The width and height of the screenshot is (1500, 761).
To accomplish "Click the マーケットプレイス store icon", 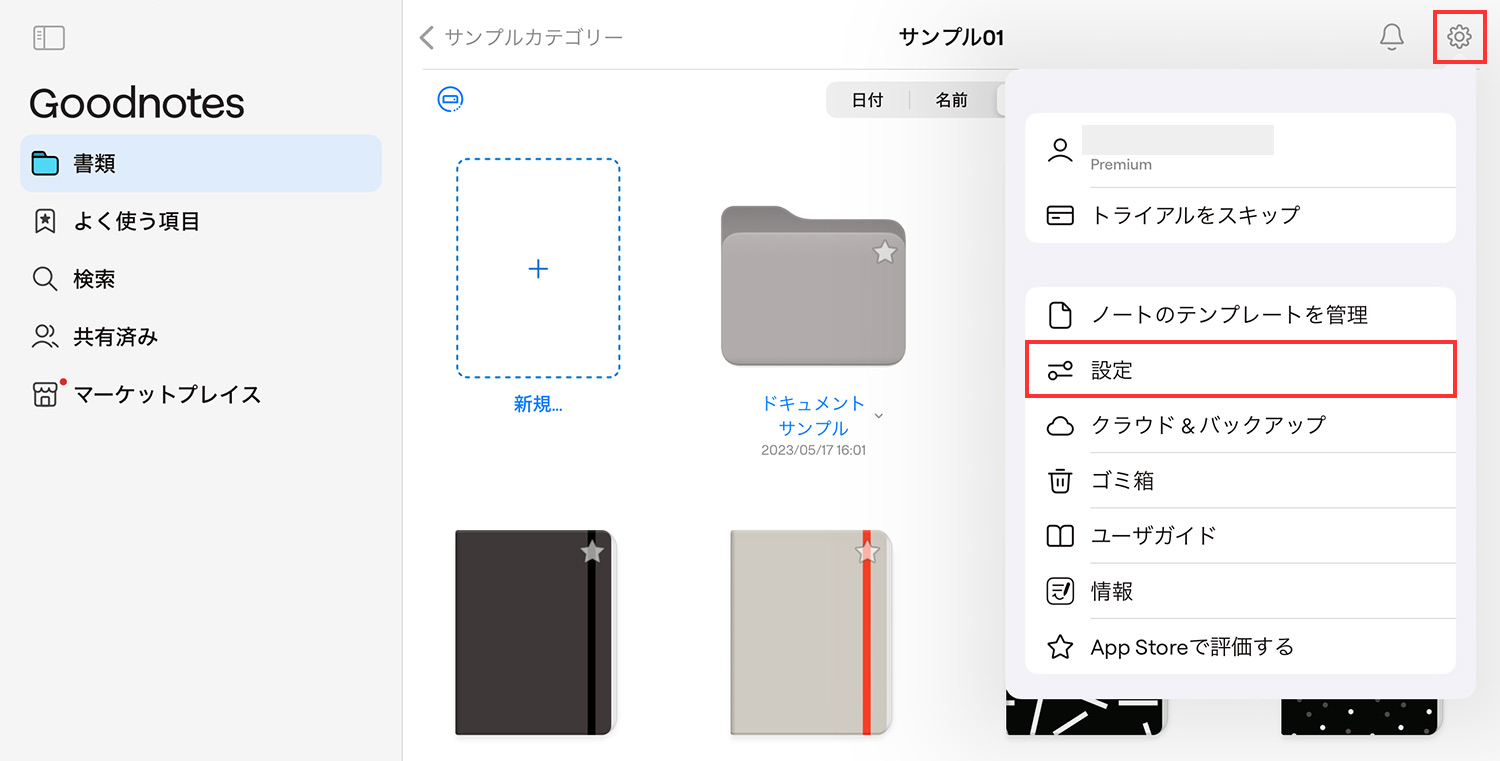I will (x=45, y=395).
